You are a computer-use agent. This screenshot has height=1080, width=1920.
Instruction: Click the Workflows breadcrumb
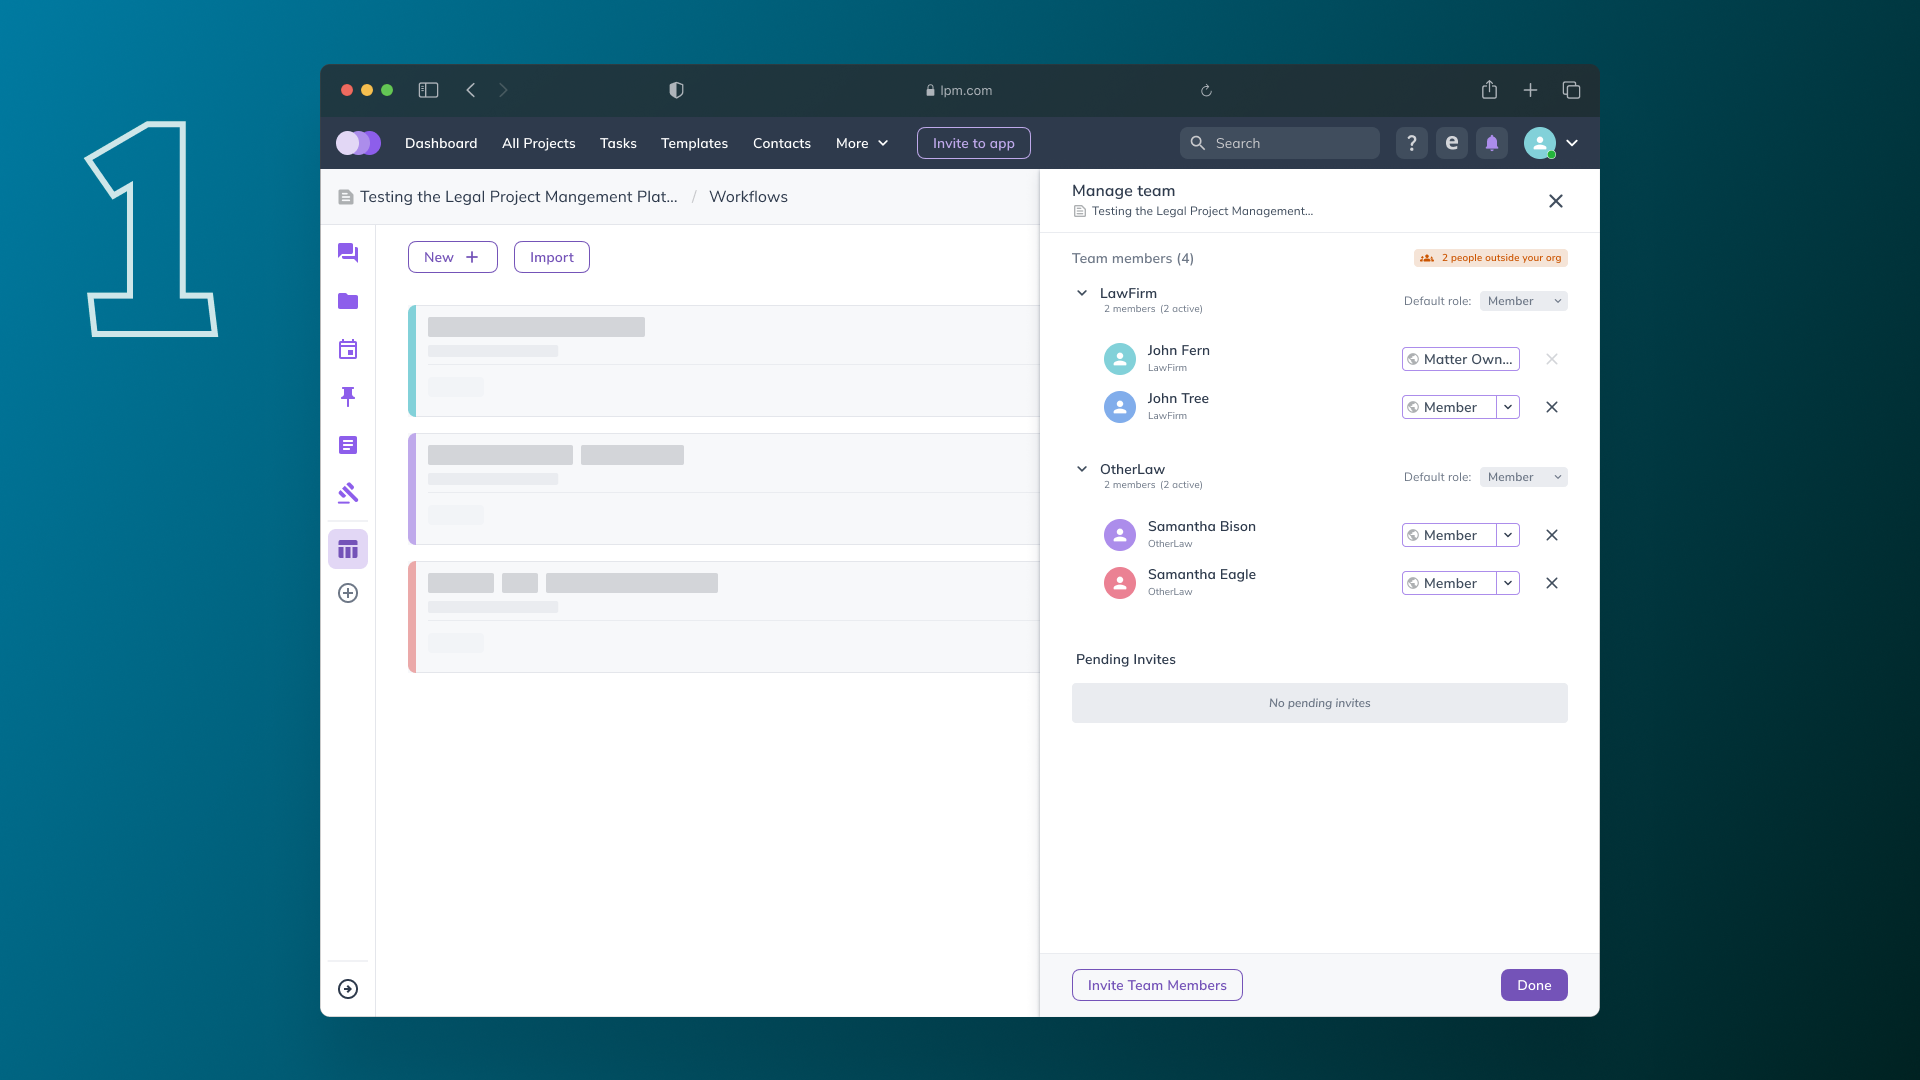tap(748, 197)
